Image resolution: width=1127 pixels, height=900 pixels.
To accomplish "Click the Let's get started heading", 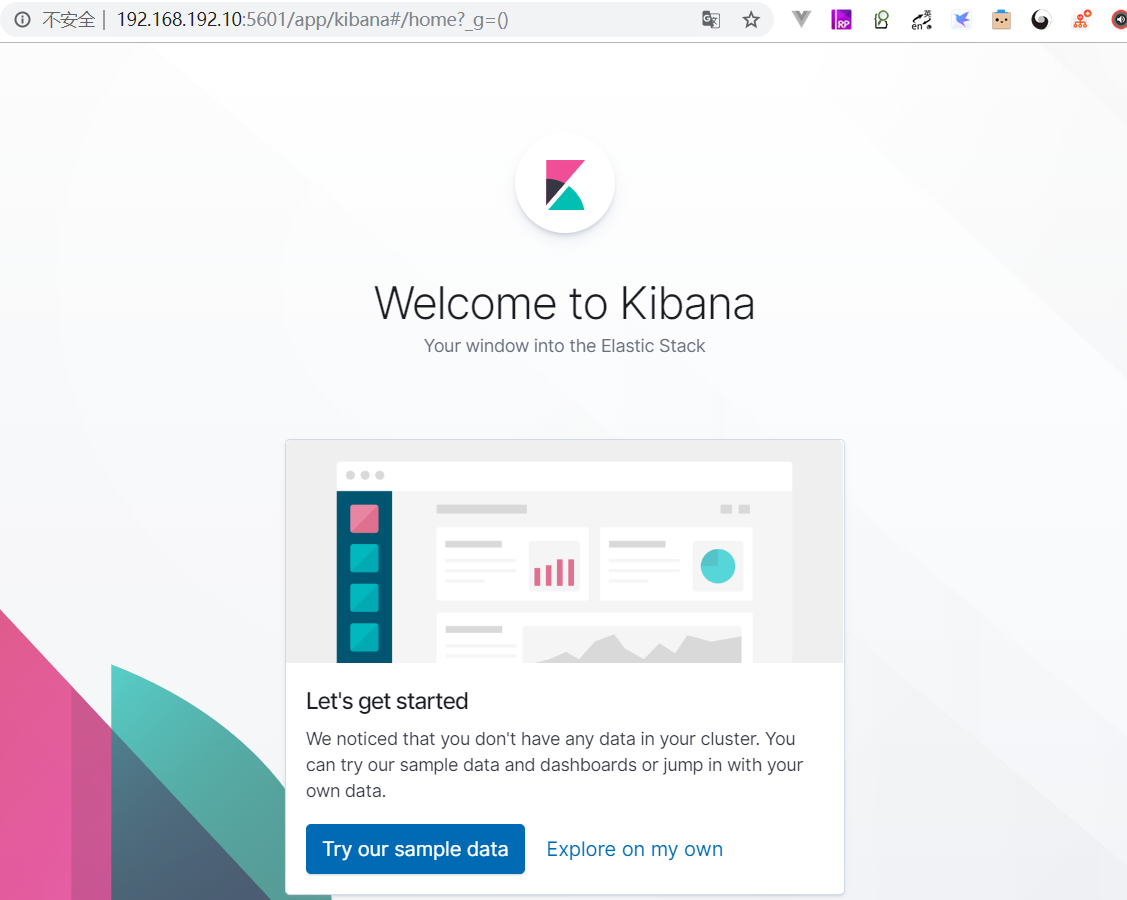I will point(387,701).
